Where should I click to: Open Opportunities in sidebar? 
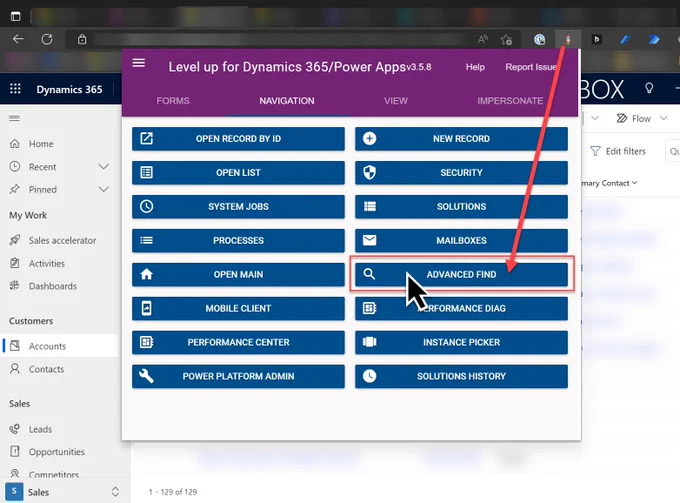point(56,452)
